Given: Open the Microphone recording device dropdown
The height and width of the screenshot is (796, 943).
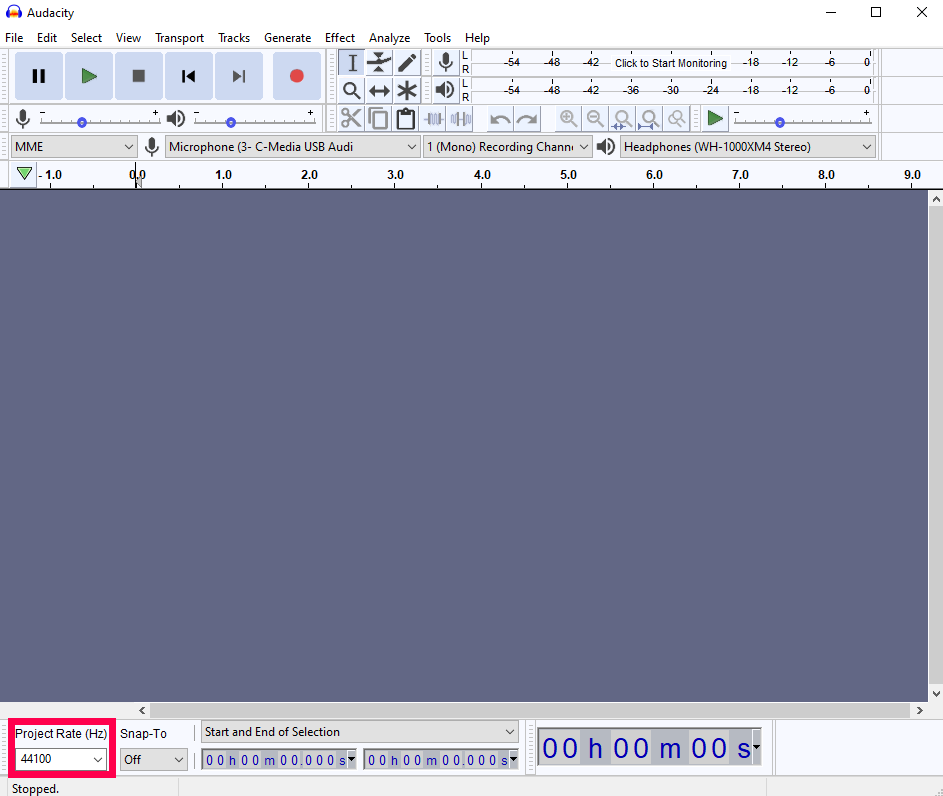Looking at the screenshot, I should (x=292, y=147).
